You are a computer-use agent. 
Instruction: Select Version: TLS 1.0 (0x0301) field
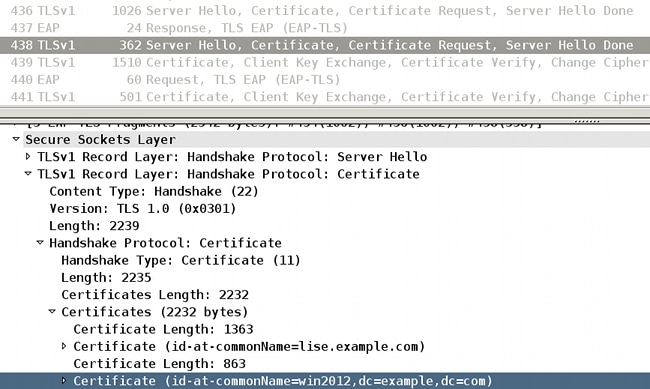pyautogui.click(x=143, y=208)
